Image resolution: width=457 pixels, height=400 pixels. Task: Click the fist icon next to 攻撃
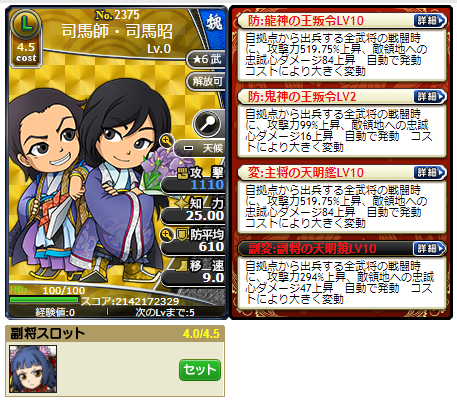182,173
